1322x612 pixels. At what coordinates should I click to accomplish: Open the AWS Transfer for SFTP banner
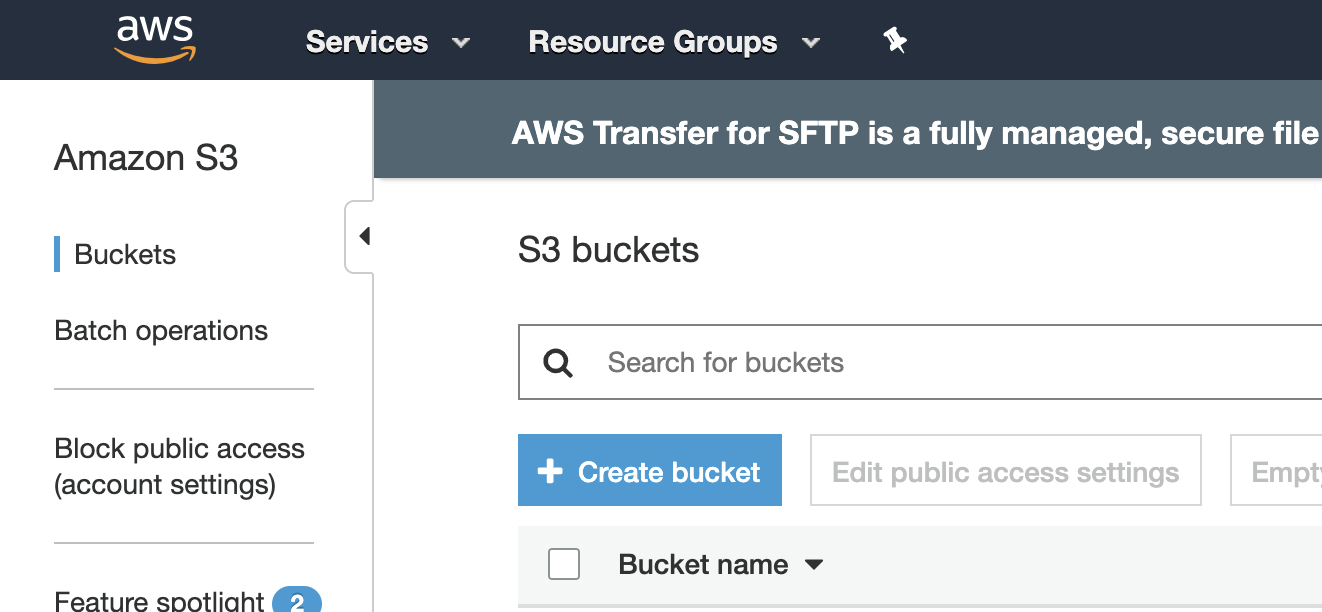pos(900,130)
